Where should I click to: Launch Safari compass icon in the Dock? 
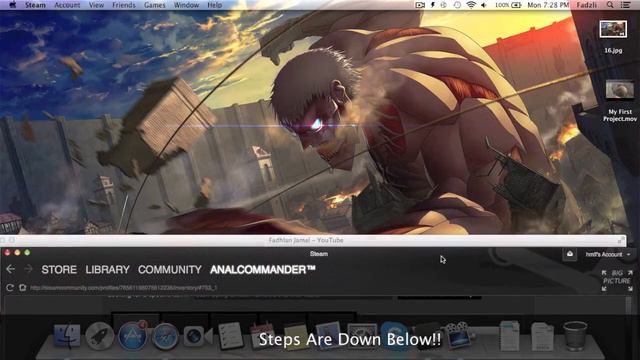click(x=165, y=336)
